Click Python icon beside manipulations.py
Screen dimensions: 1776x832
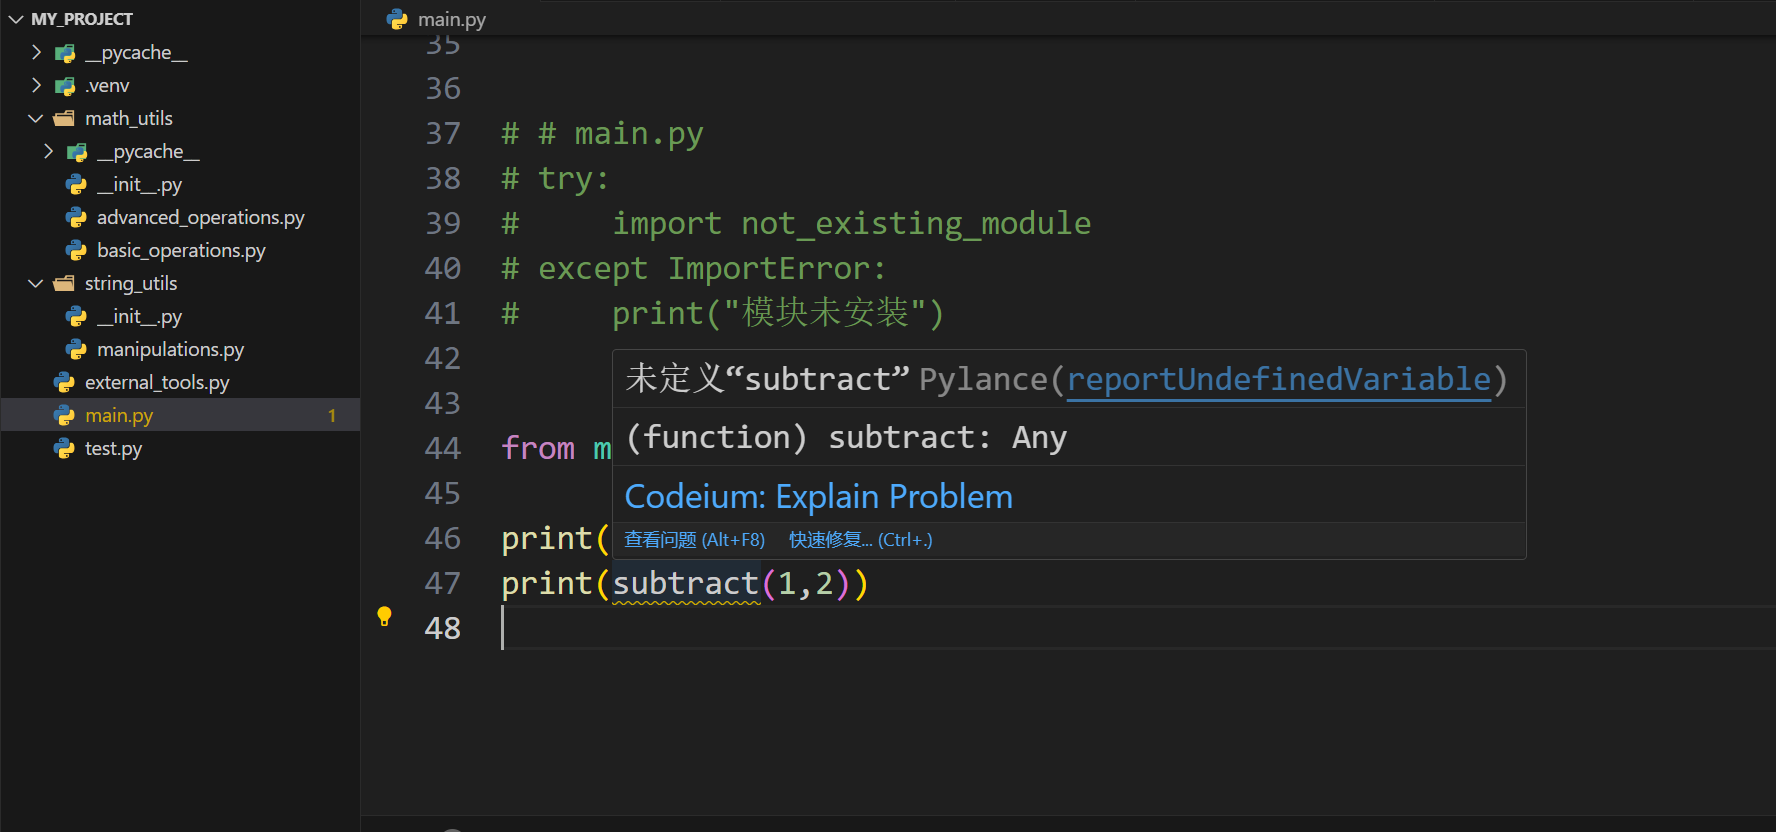pos(76,349)
